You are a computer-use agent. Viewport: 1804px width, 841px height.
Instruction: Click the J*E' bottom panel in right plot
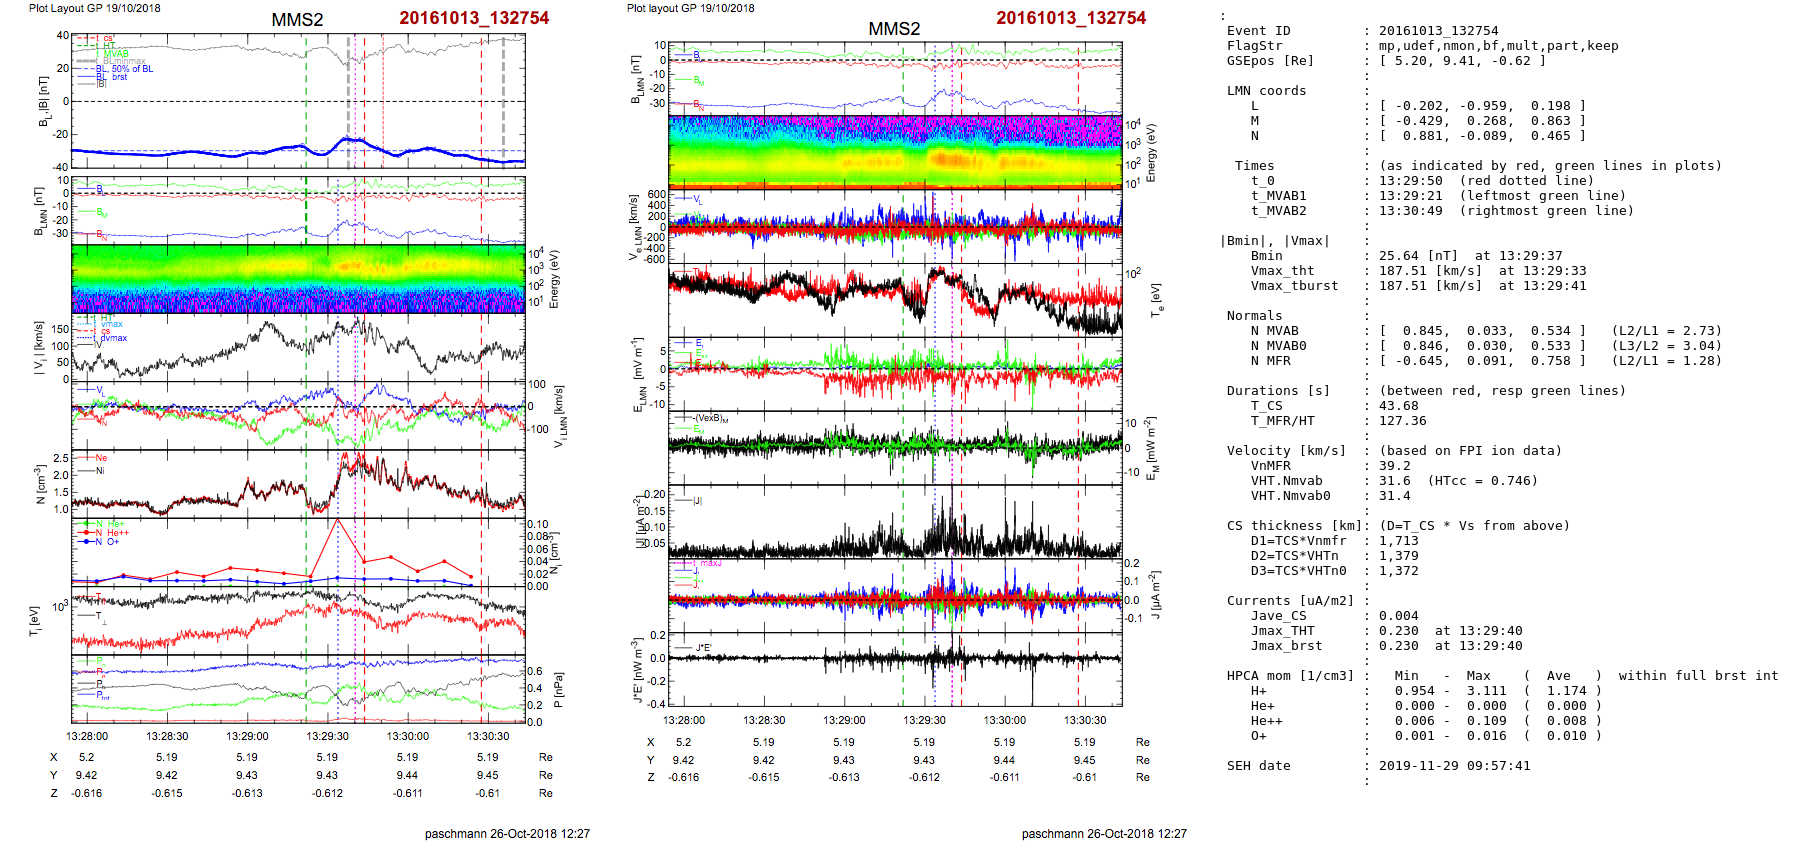895,669
